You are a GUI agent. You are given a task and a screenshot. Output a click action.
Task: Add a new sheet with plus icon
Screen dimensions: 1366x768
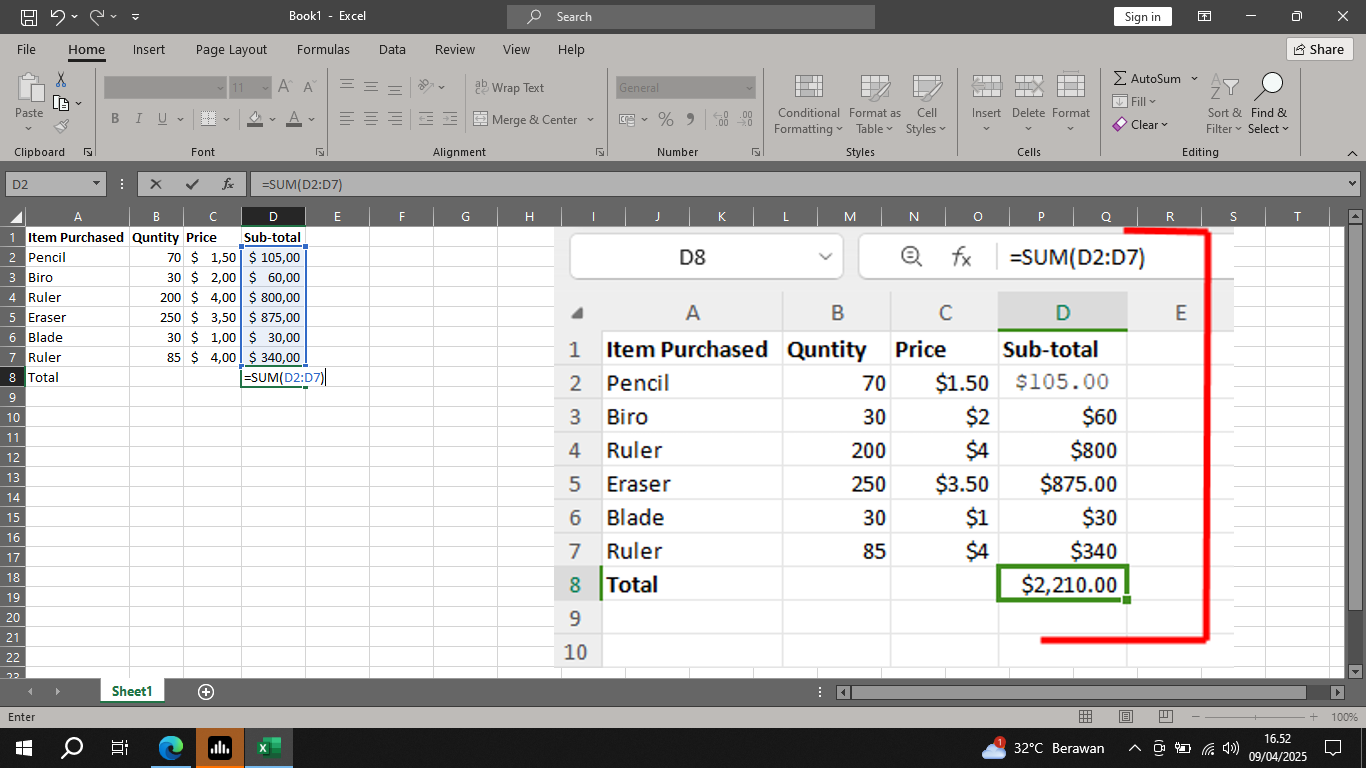(x=206, y=692)
